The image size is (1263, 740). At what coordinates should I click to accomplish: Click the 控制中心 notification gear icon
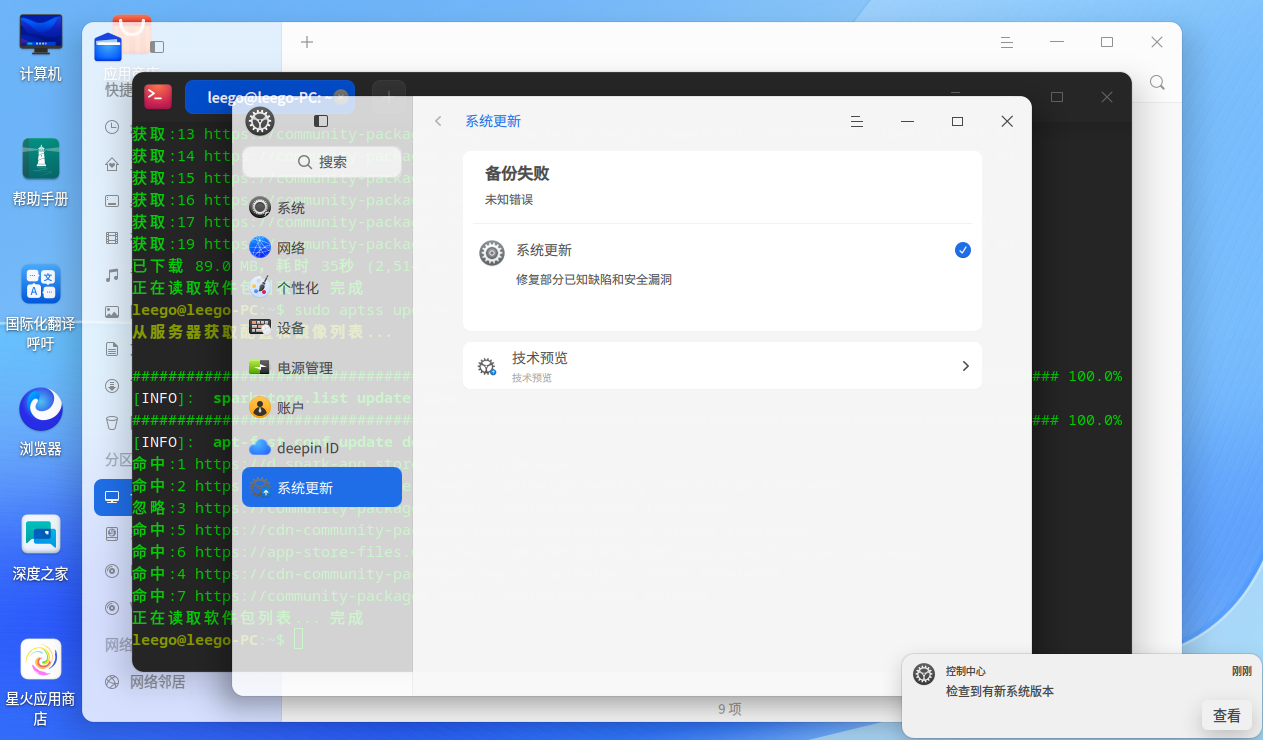(x=924, y=674)
